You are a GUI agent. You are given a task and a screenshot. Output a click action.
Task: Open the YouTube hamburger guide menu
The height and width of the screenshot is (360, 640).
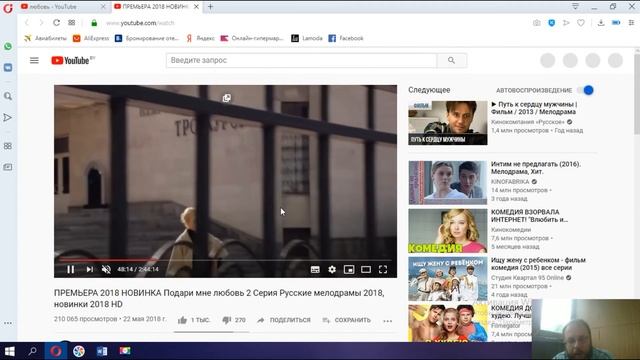[34, 60]
